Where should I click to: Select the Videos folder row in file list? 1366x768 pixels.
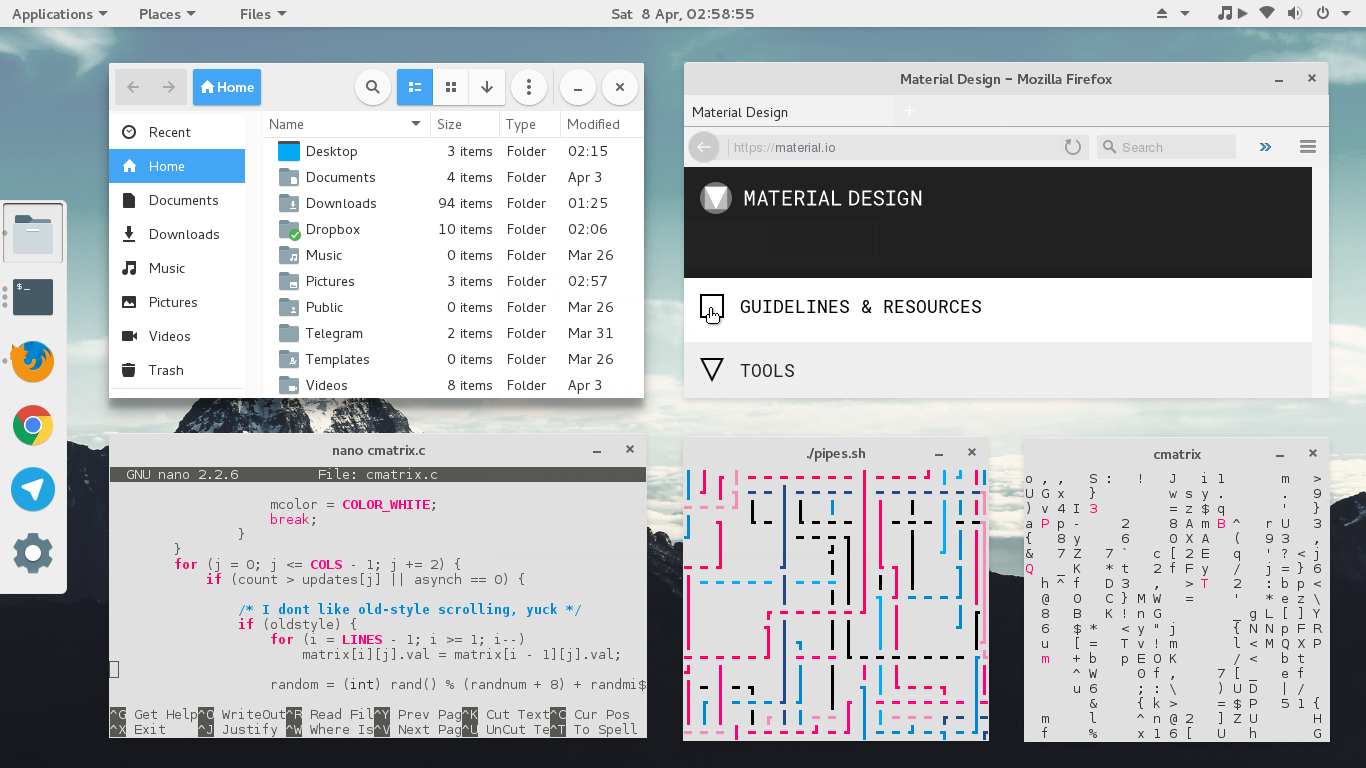click(x=453, y=385)
